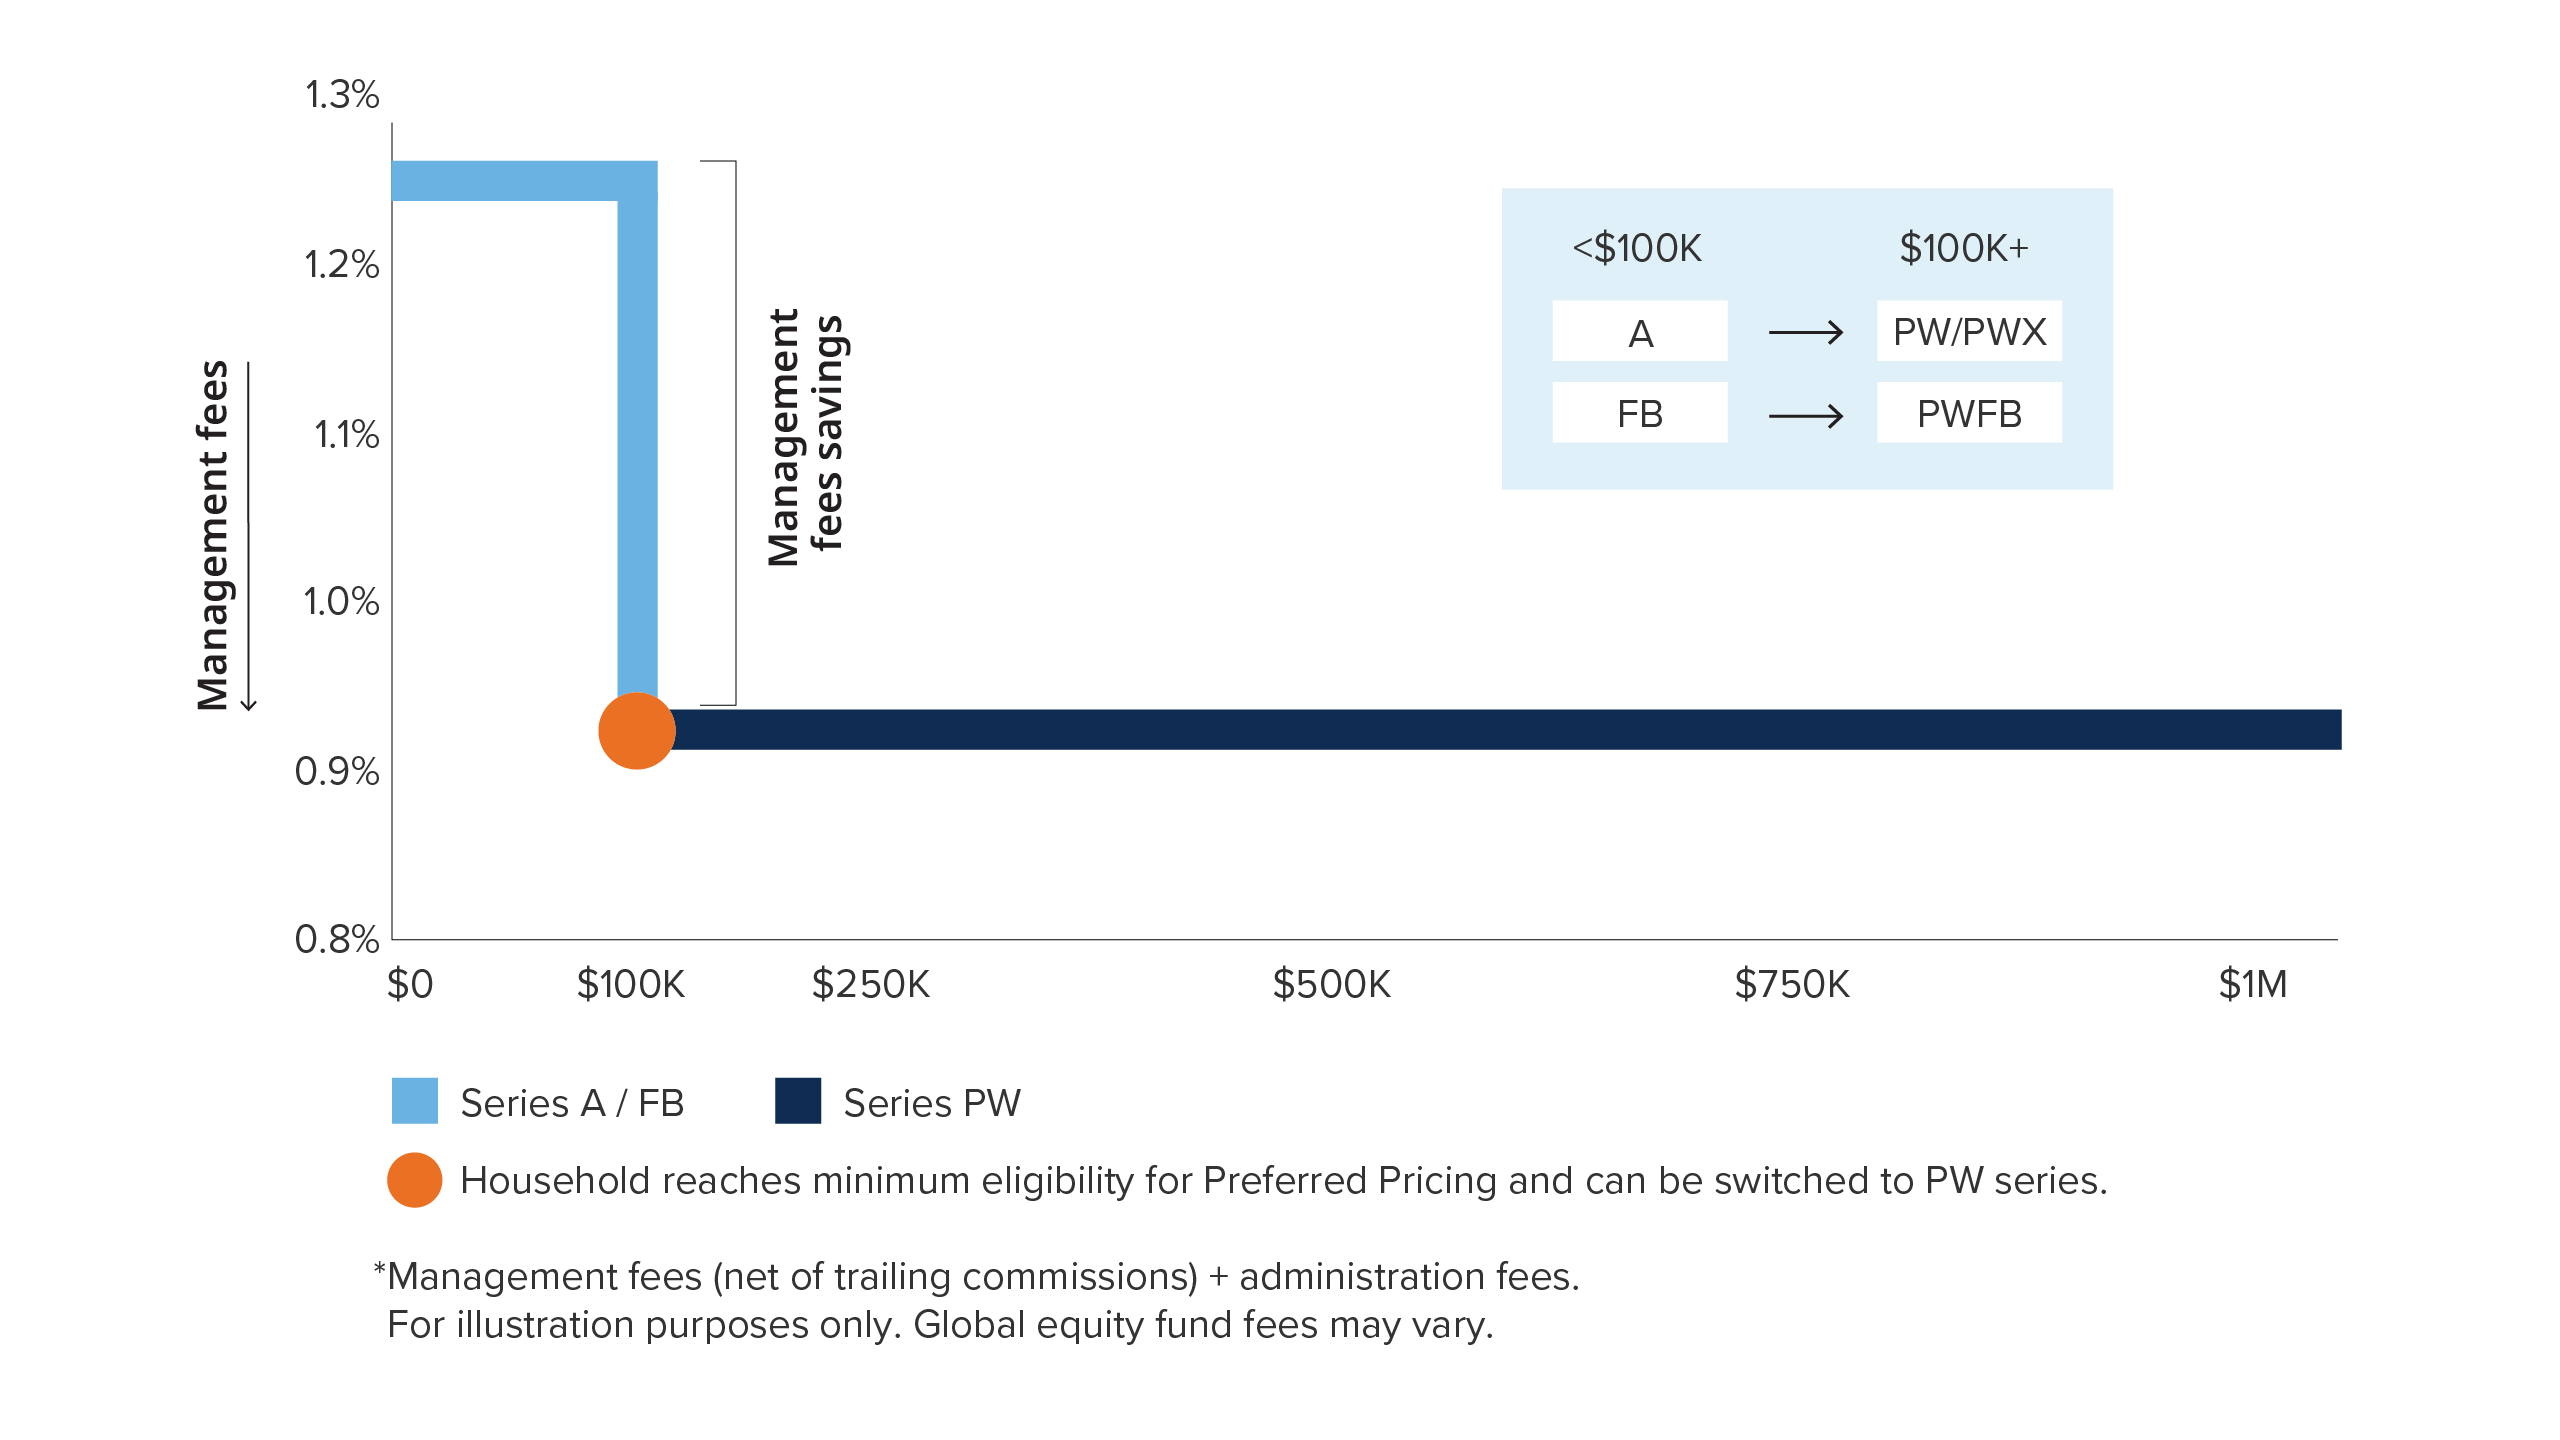Click the dark navy Series PW legend swatch
The height and width of the screenshot is (1440, 2560).
point(798,1101)
